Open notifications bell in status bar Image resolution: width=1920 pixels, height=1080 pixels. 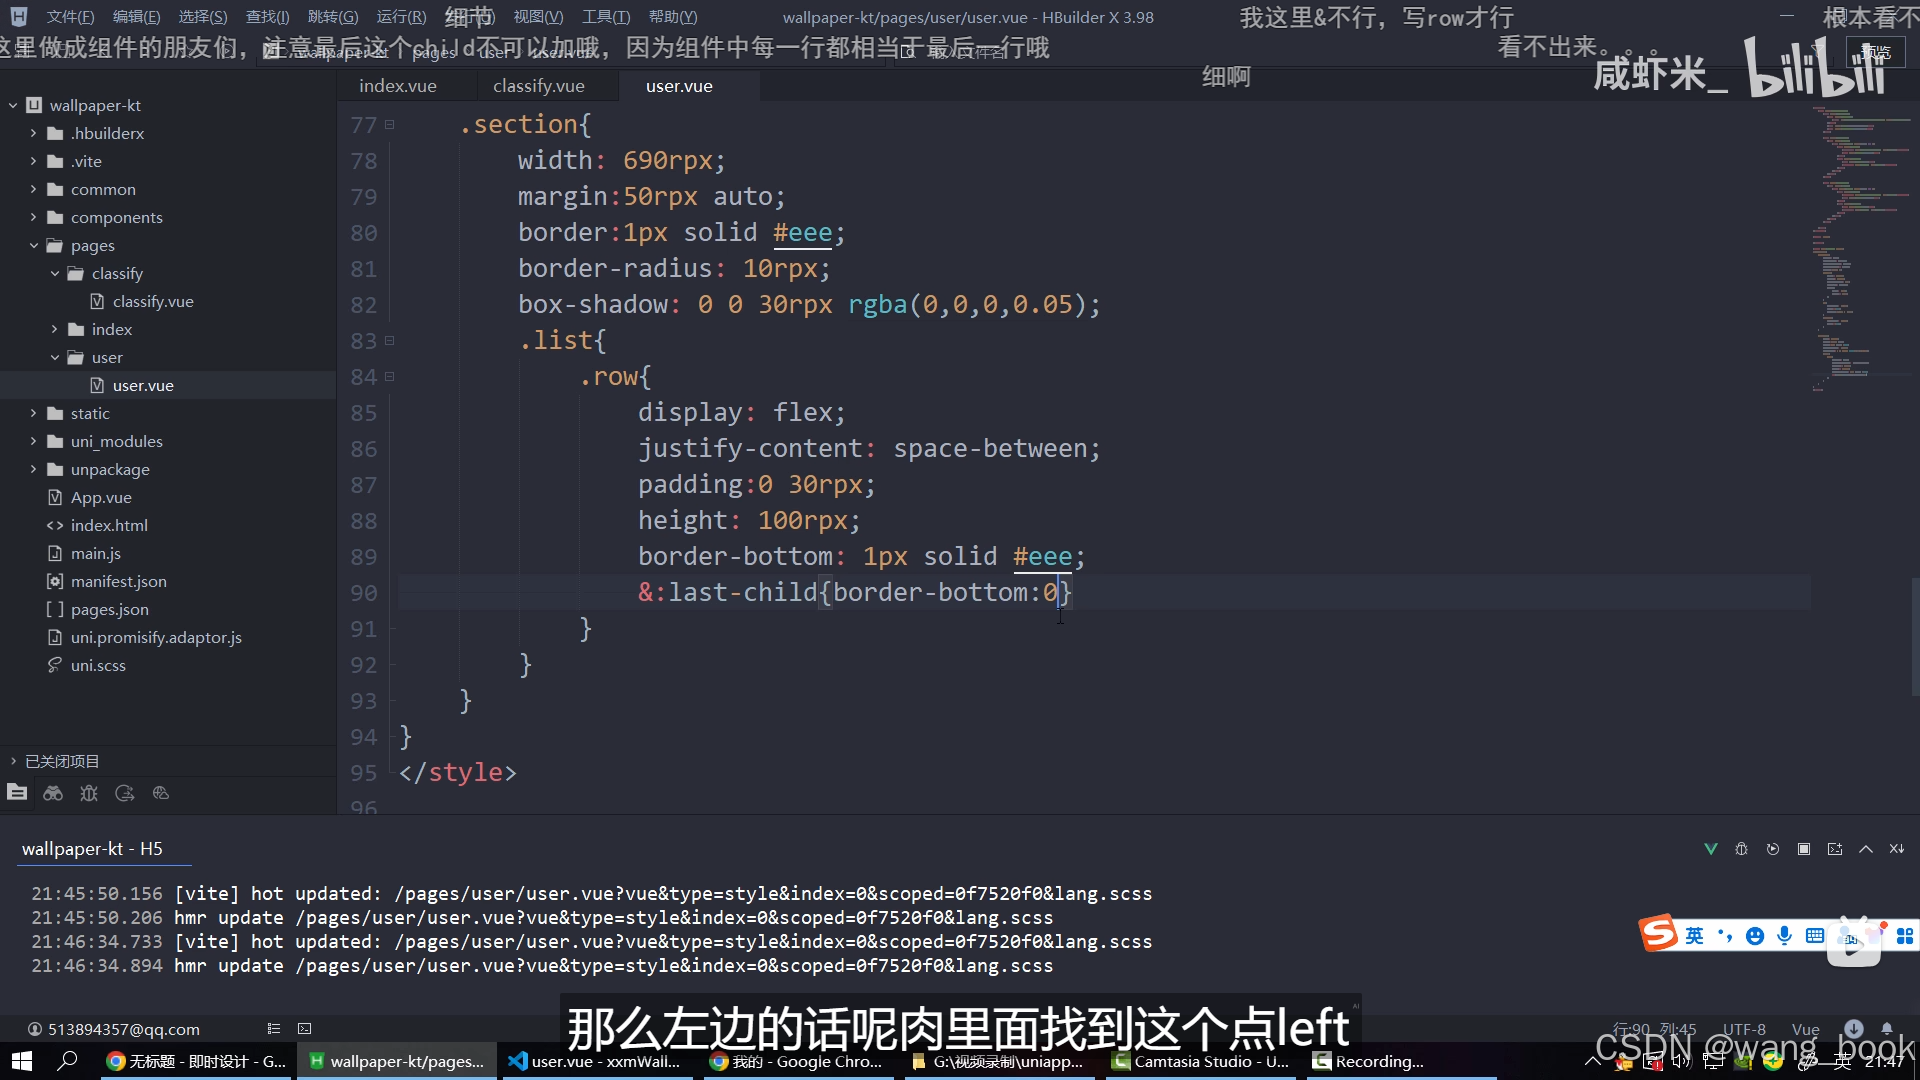(x=1887, y=1028)
